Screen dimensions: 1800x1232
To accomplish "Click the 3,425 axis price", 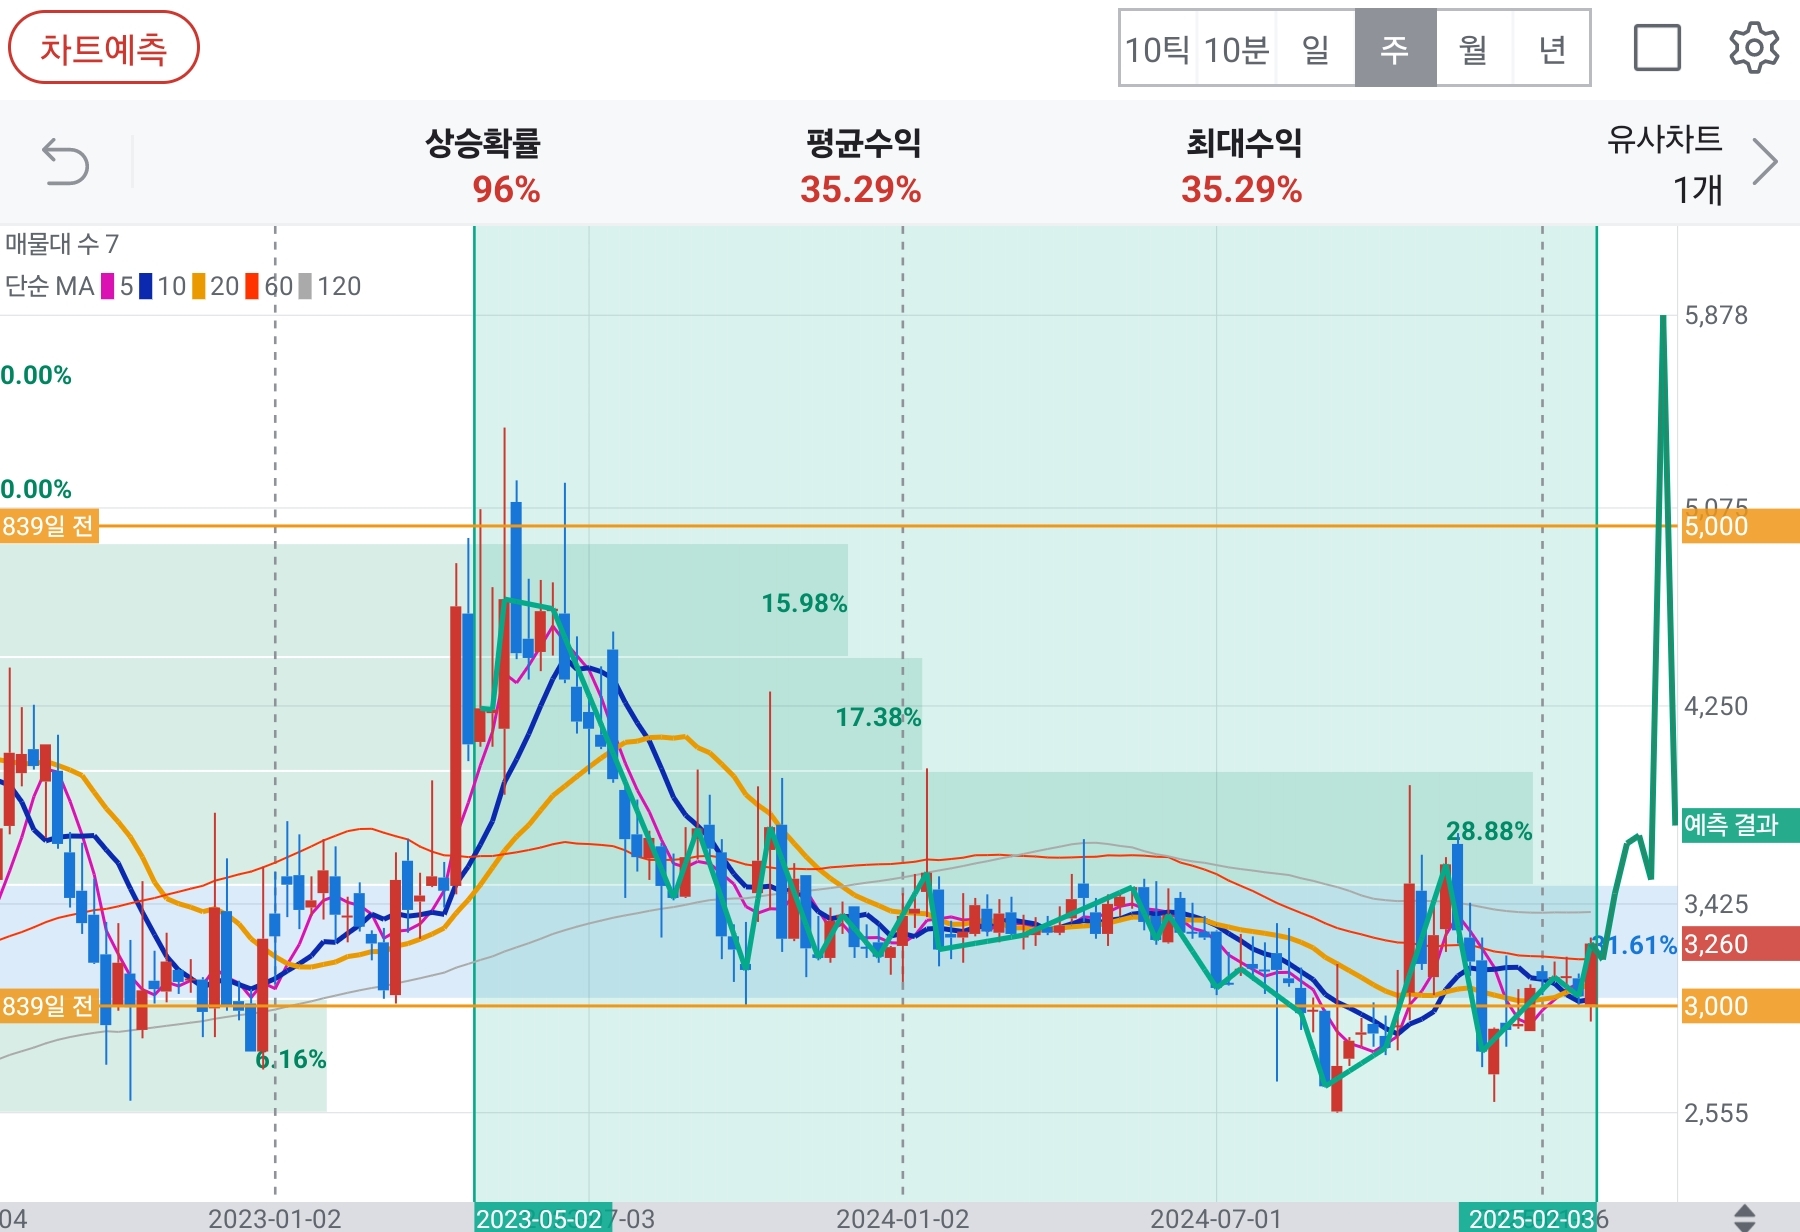I will click(1716, 905).
